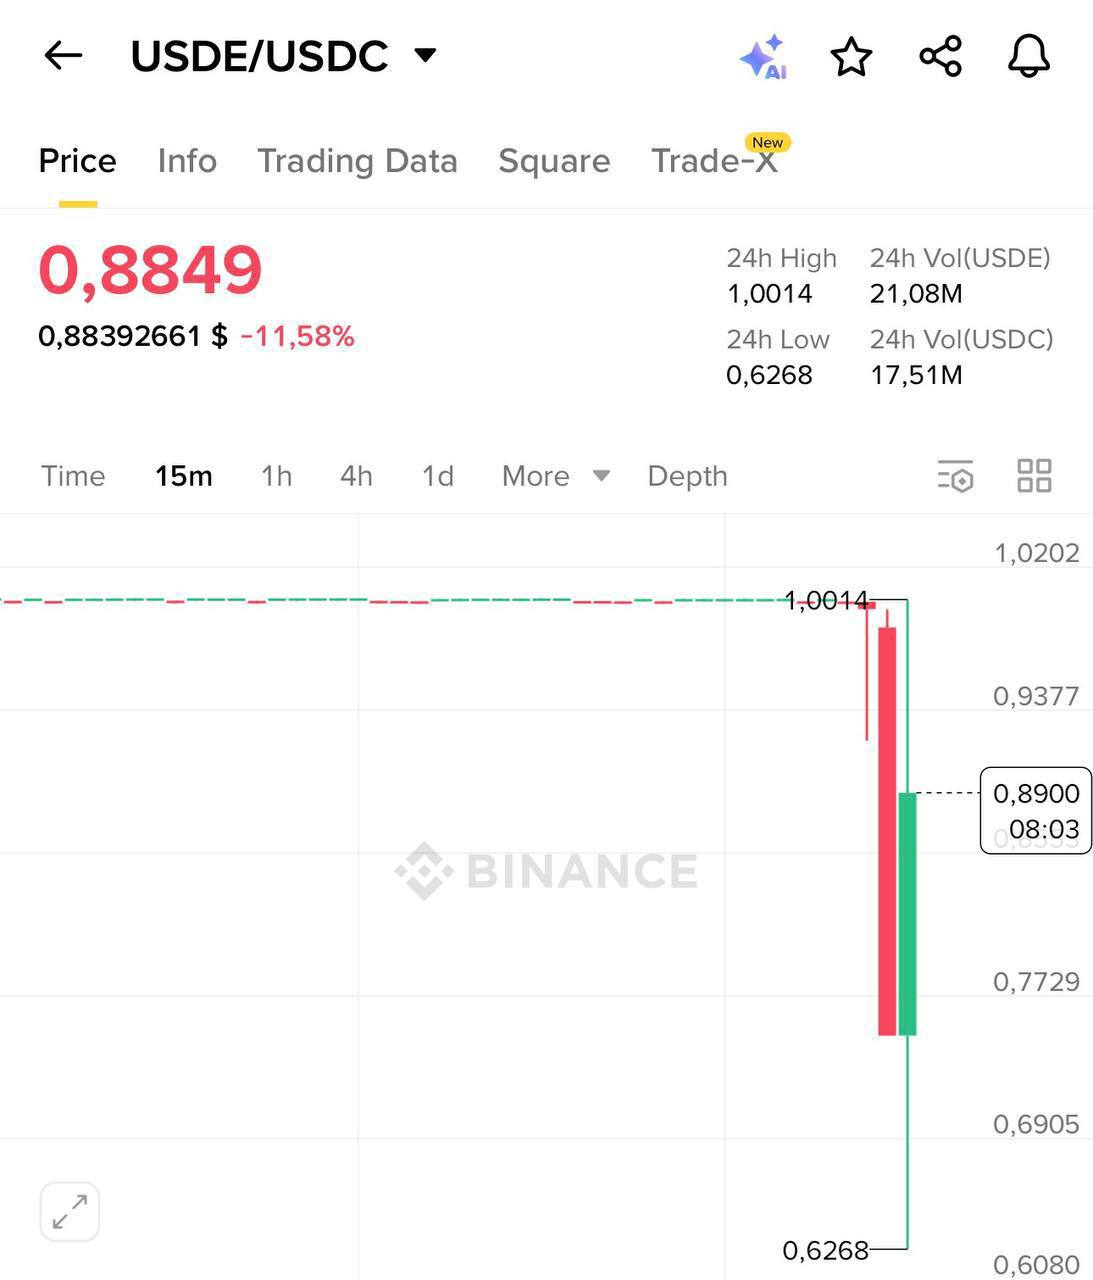This screenshot has height=1280, width=1093.
Task: Open the Trading Data tab
Action: (x=357, y=161)
